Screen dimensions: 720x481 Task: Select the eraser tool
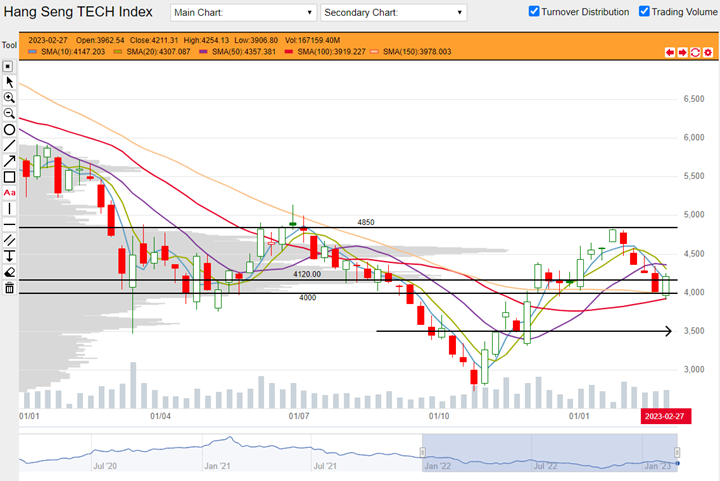[x=9, y=272]
